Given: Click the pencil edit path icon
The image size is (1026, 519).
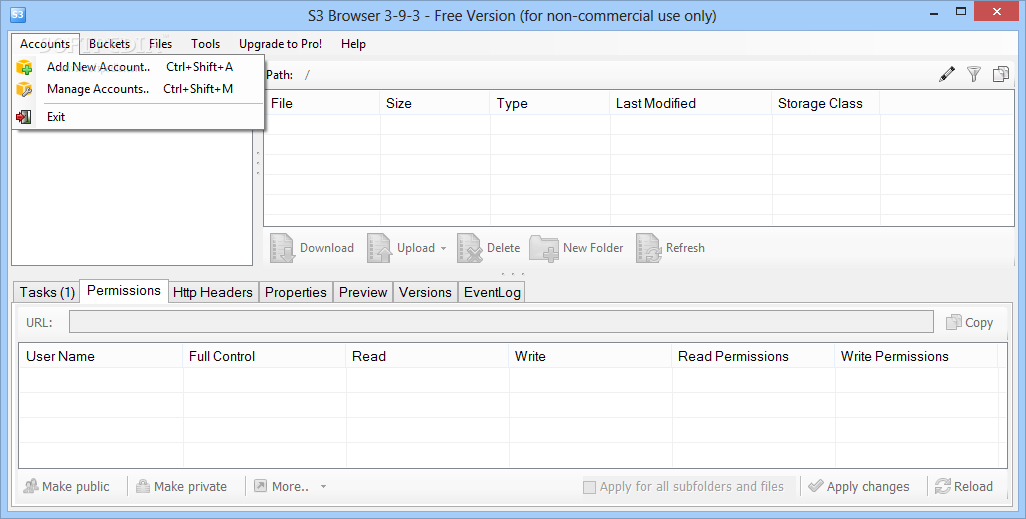Looking at the screenshot, I should coord(947,74).
